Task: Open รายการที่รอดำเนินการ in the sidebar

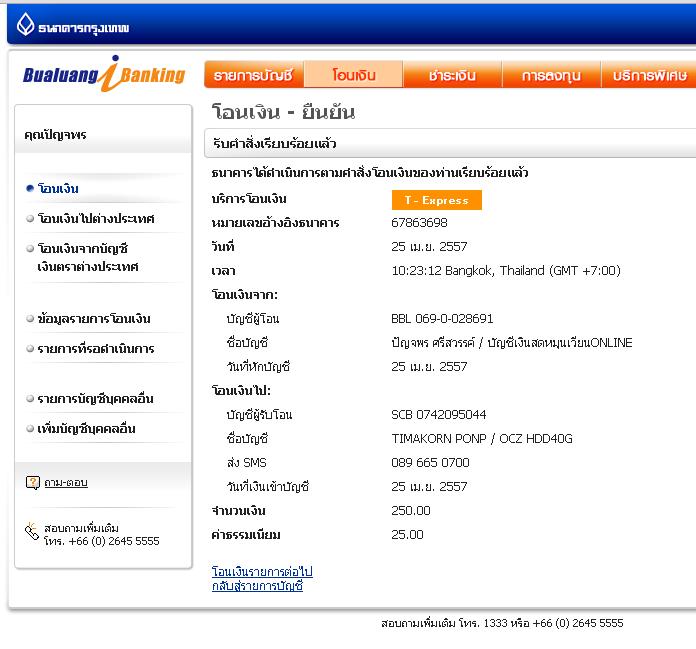Action: [x=96, y=349]
